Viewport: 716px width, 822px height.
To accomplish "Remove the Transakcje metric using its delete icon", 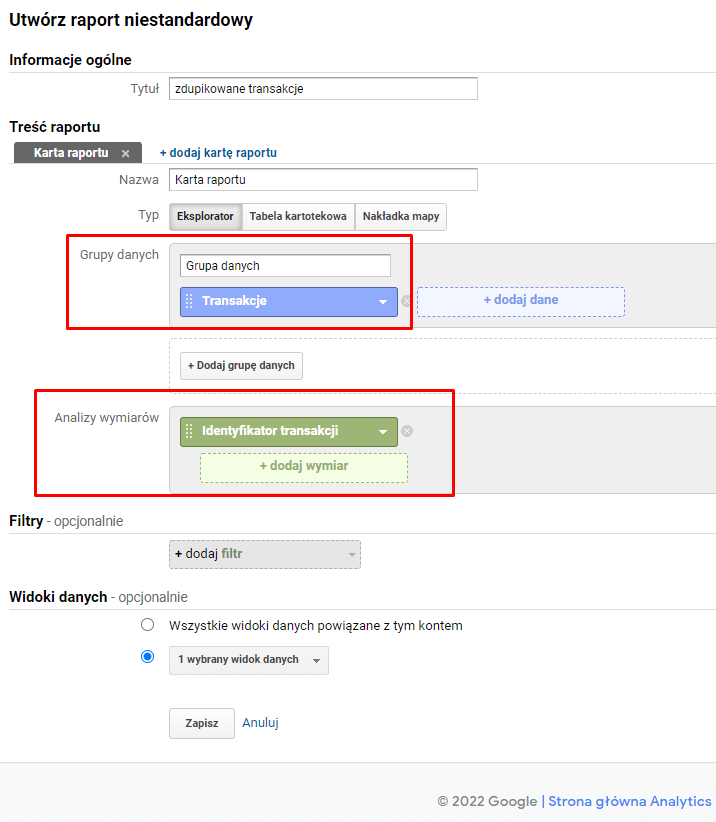I will 406,301.
